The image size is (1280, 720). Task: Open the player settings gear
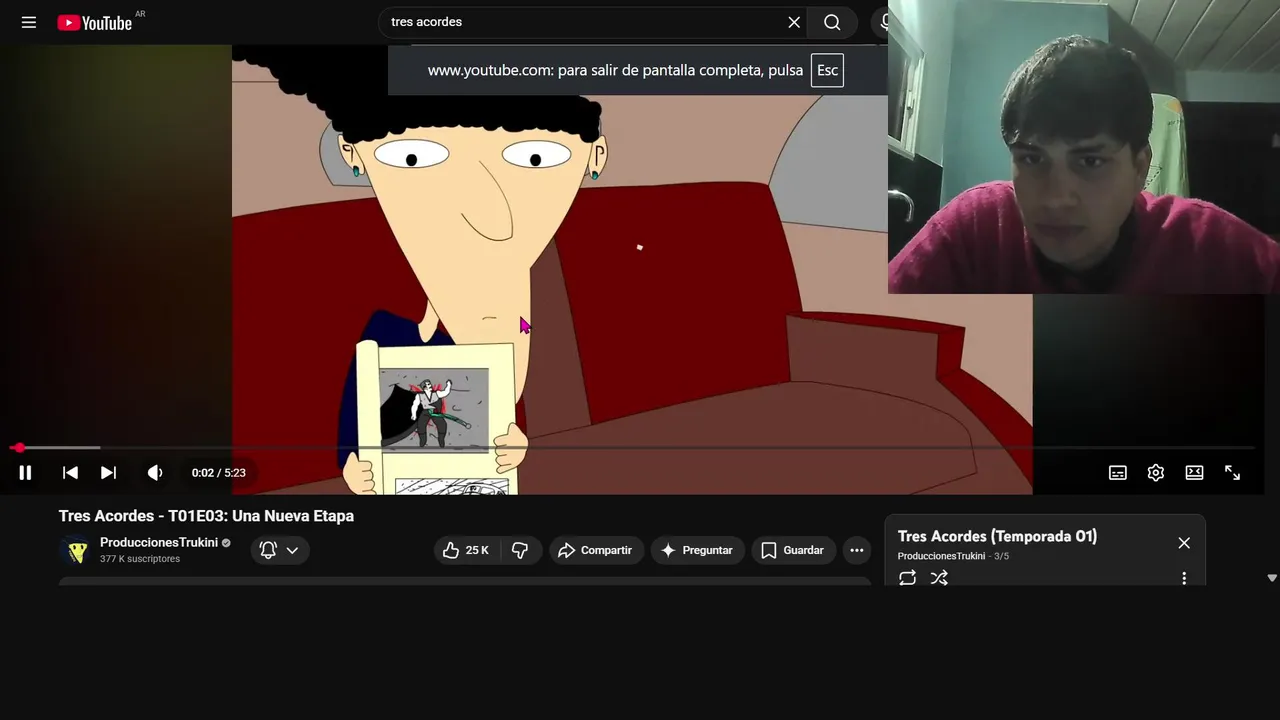pos(1156,473)
